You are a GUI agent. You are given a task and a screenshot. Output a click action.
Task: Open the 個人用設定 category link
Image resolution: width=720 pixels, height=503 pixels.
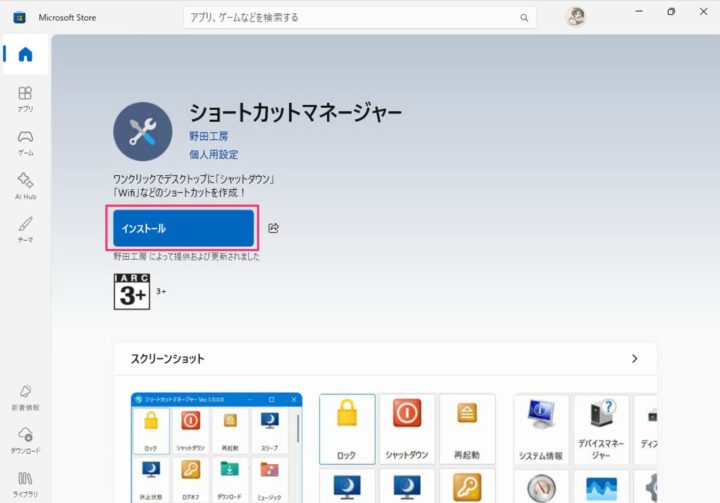coord(213,154)
